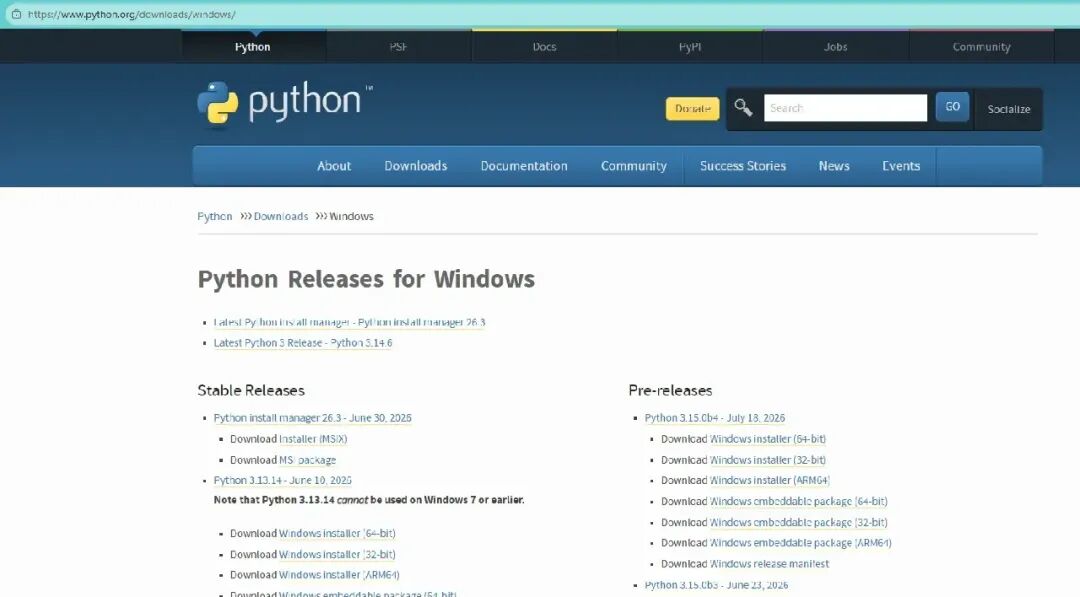Download stable Windows installer (64-bit)
Viewport: 1080px width, 597px height.
click(x=337, y=533)
